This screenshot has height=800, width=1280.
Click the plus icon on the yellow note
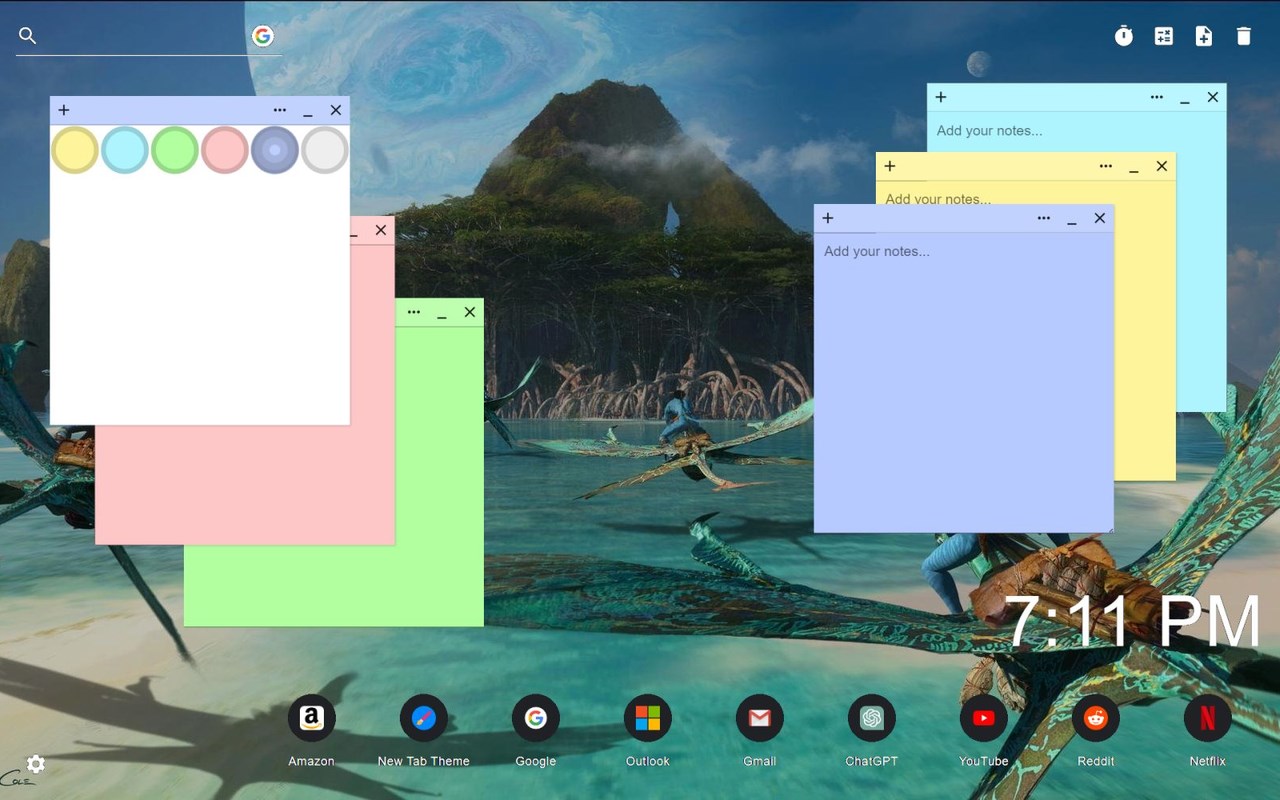(890, 166)
